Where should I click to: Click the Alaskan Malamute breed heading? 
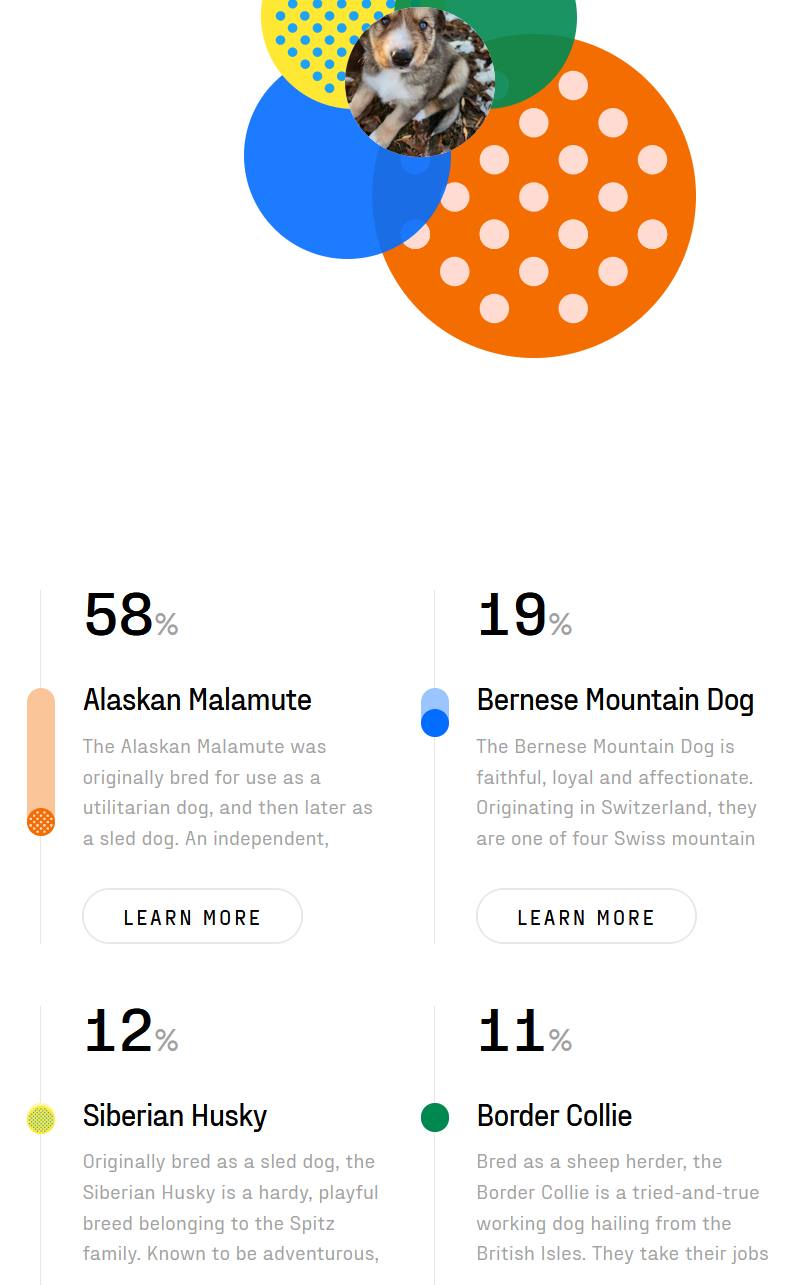[197, 700]
